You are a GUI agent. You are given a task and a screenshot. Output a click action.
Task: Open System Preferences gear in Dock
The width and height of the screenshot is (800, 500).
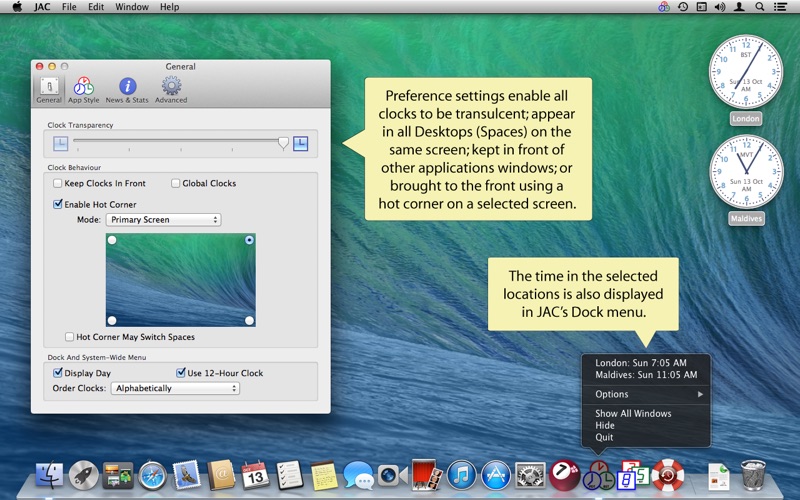[530, 476]
